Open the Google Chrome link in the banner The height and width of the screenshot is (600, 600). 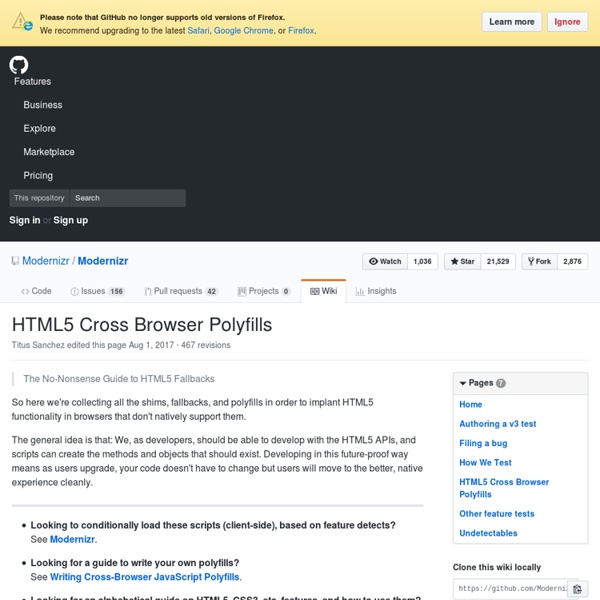pos(244,31)
